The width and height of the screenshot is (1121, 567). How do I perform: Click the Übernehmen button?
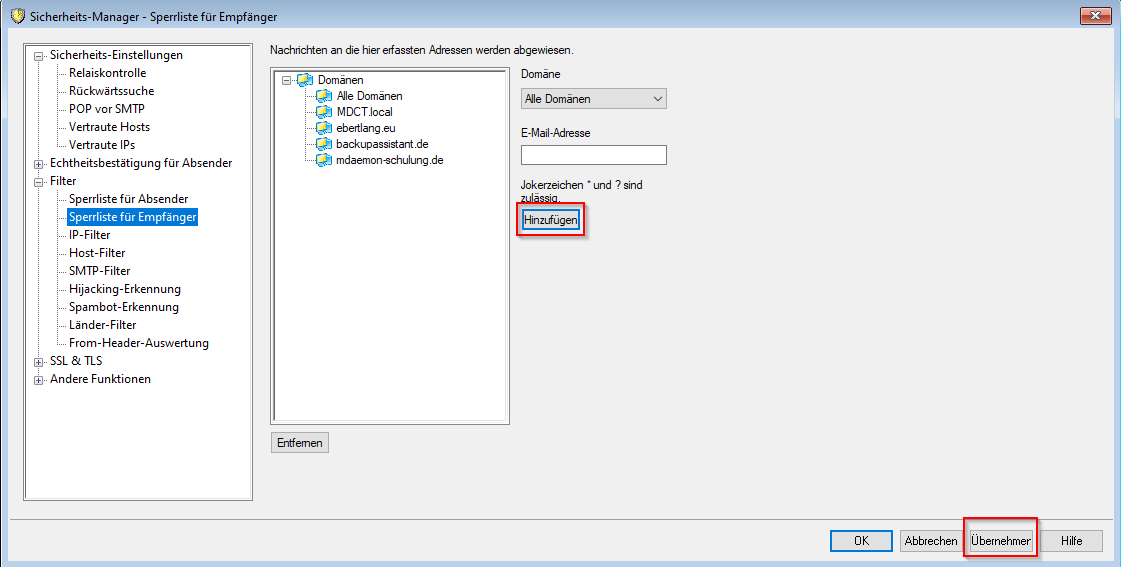1000,540
